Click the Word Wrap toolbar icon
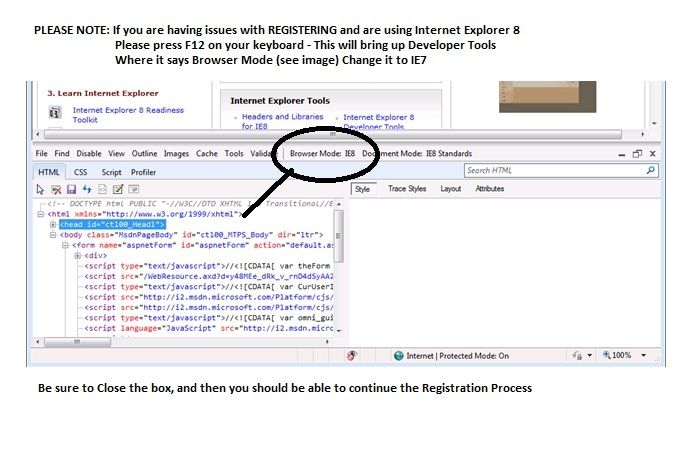This screenshot has height=471, width=694. pyautogui.click(x=133, y=189)
